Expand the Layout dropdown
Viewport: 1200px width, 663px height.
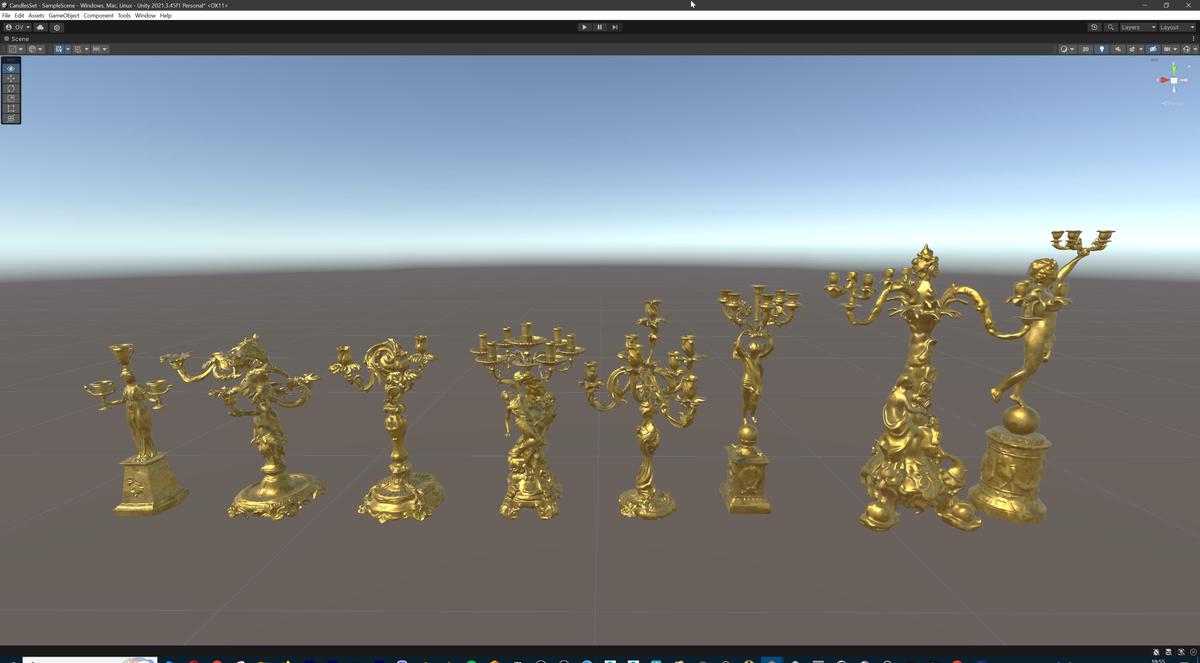[1177, 27]
